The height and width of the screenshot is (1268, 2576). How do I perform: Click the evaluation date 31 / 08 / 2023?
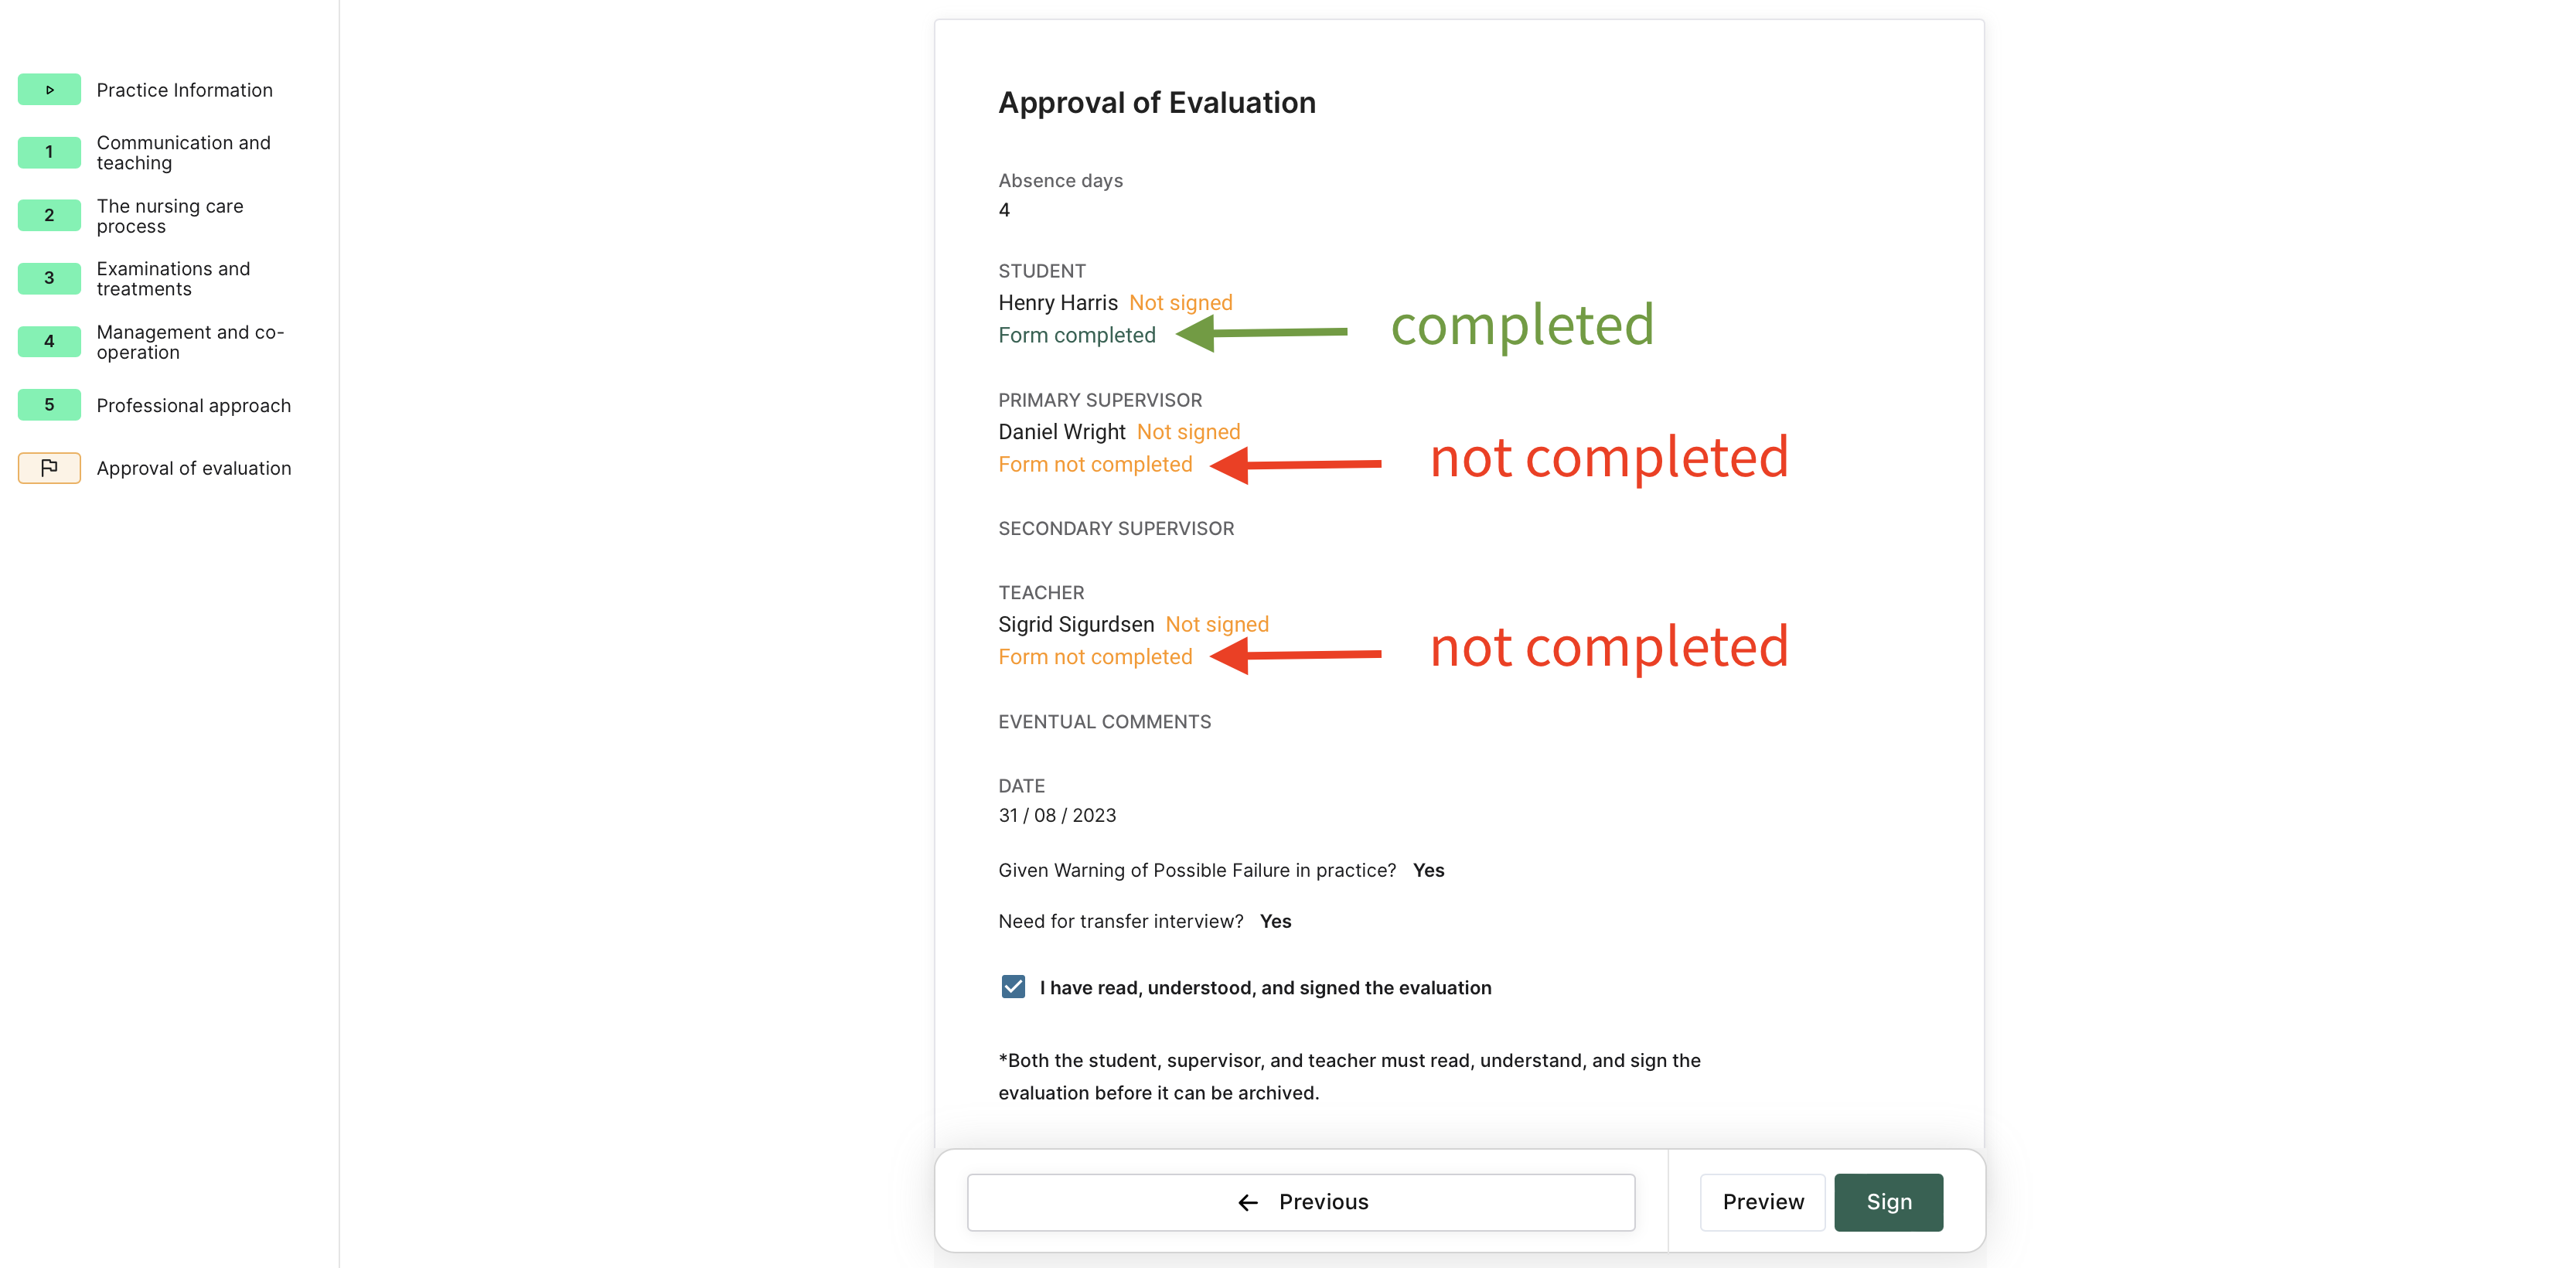1057,815
